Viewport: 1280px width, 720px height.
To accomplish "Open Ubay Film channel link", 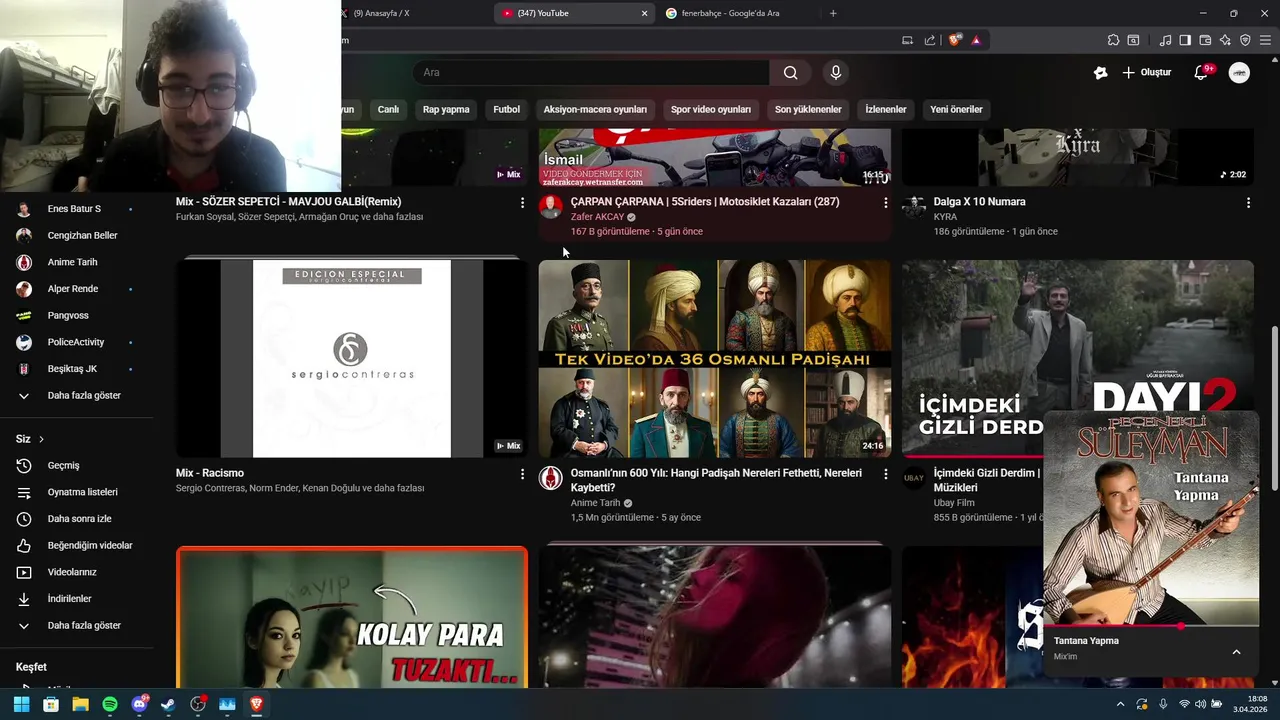I will tap(954, 503).
